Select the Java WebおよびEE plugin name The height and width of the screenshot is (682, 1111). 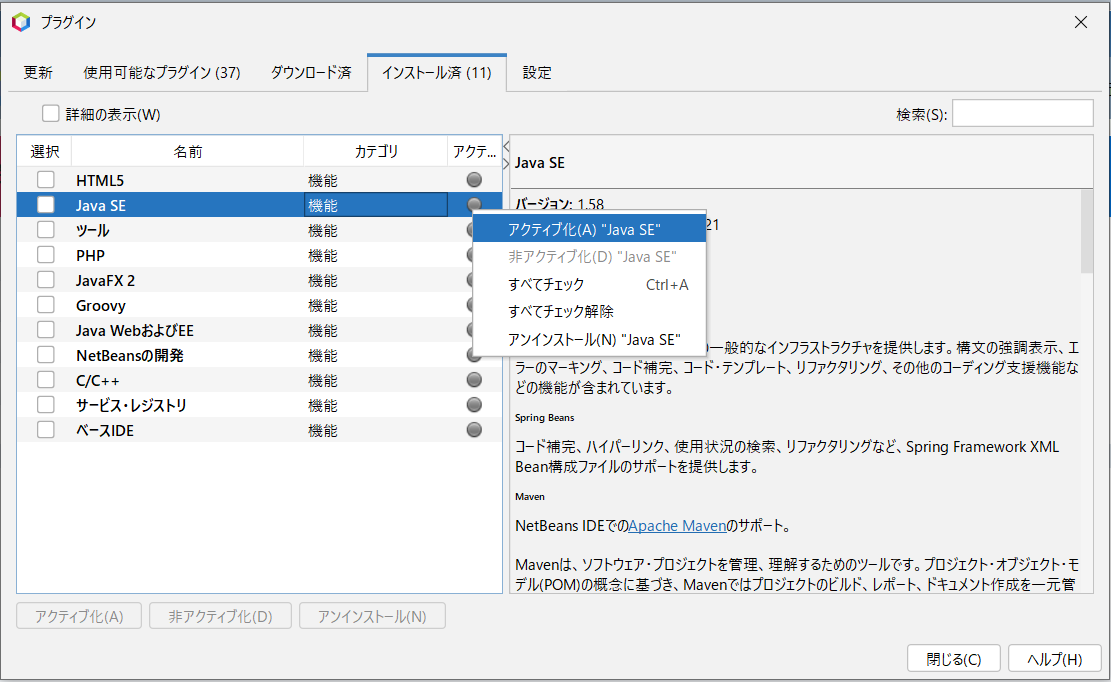[x=135, y=330]
